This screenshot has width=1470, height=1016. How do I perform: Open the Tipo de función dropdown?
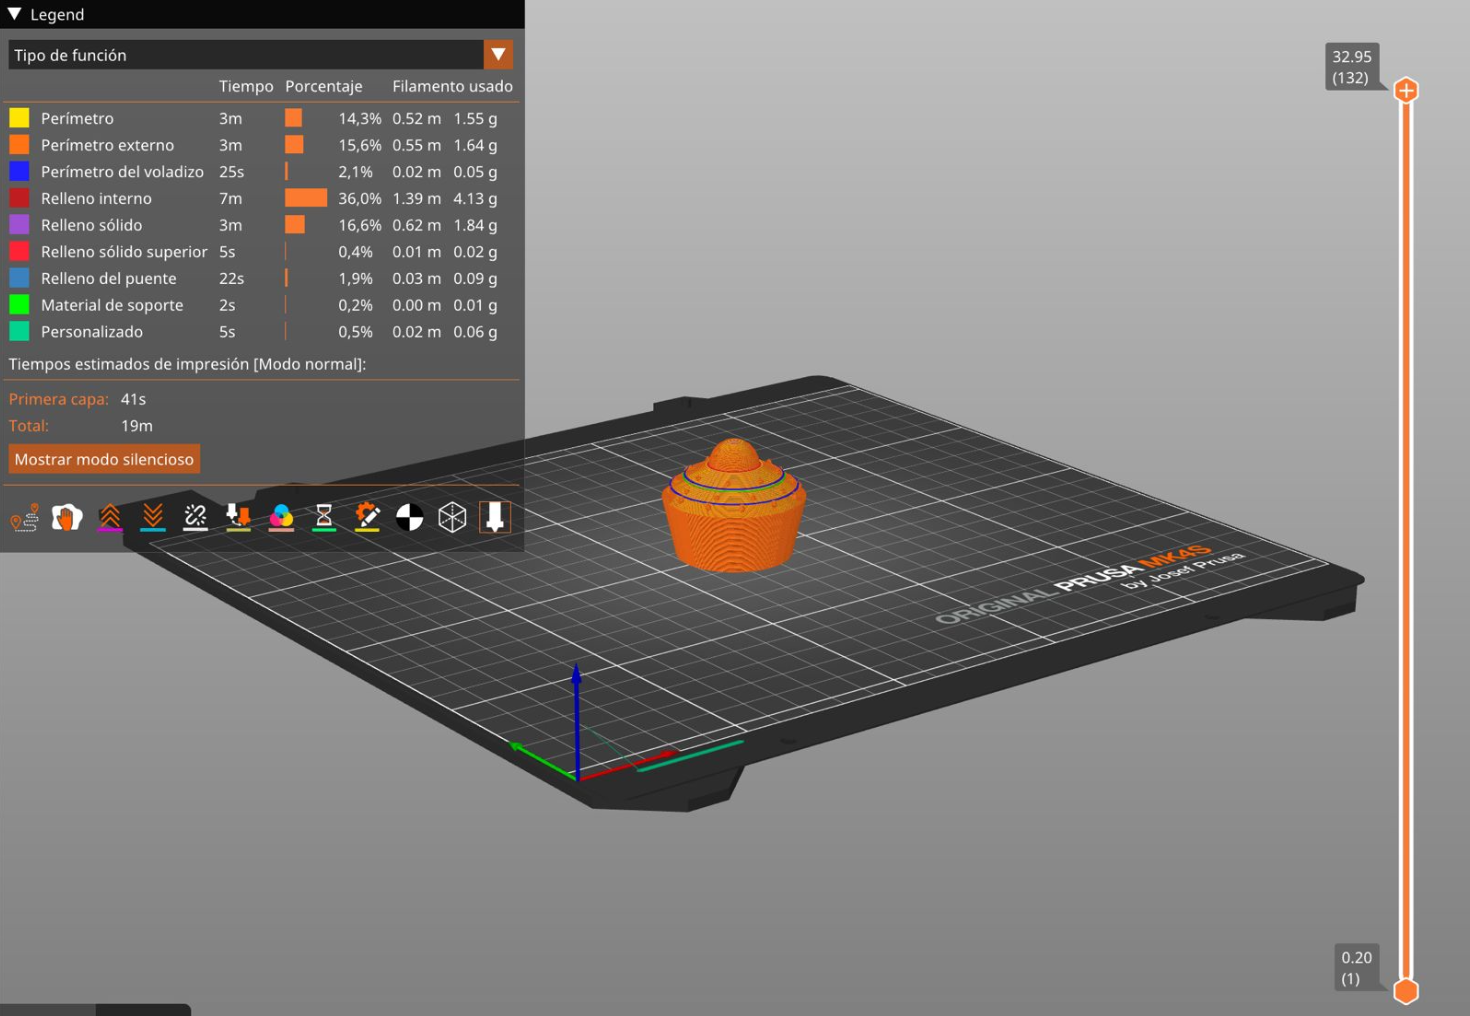[498, 55]
